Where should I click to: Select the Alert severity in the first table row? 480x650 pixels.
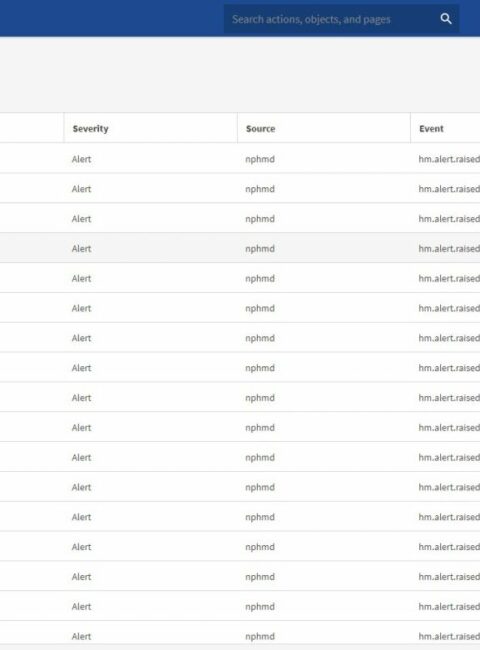[81, 159]
